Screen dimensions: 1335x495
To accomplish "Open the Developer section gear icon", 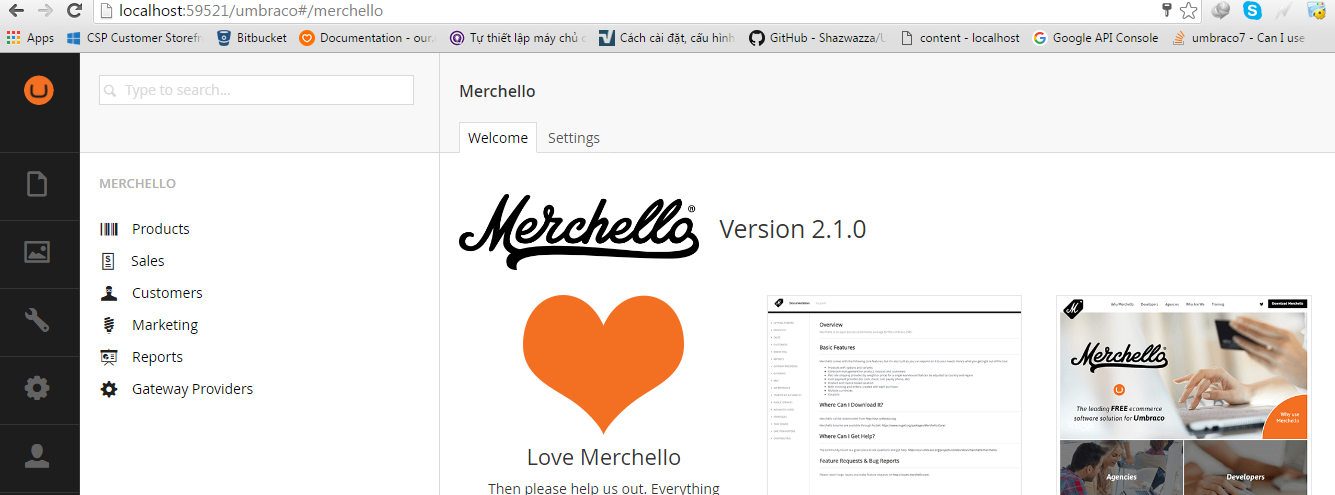I will (x=37, y=388).
